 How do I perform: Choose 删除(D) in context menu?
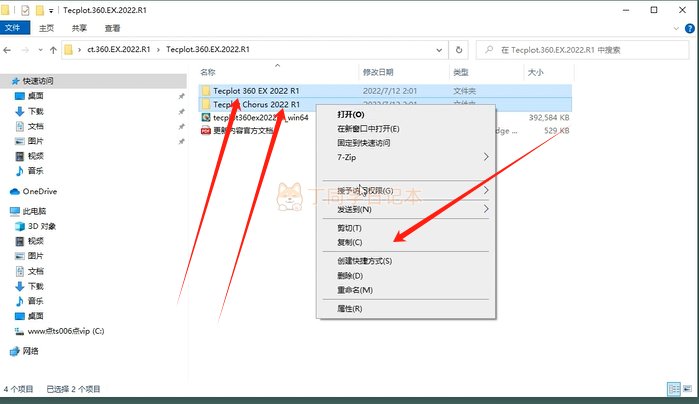[x=406, y=276]
